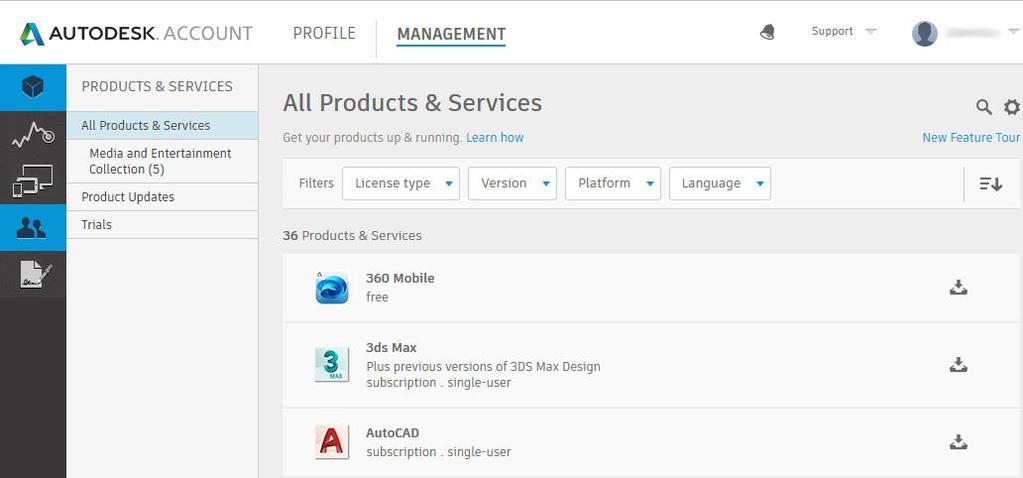Image resolution: width=1023 pixels, height=478 pixels.
Task: Click the user avatar icon
Action: pyautogui.click(x=924, y=33)
